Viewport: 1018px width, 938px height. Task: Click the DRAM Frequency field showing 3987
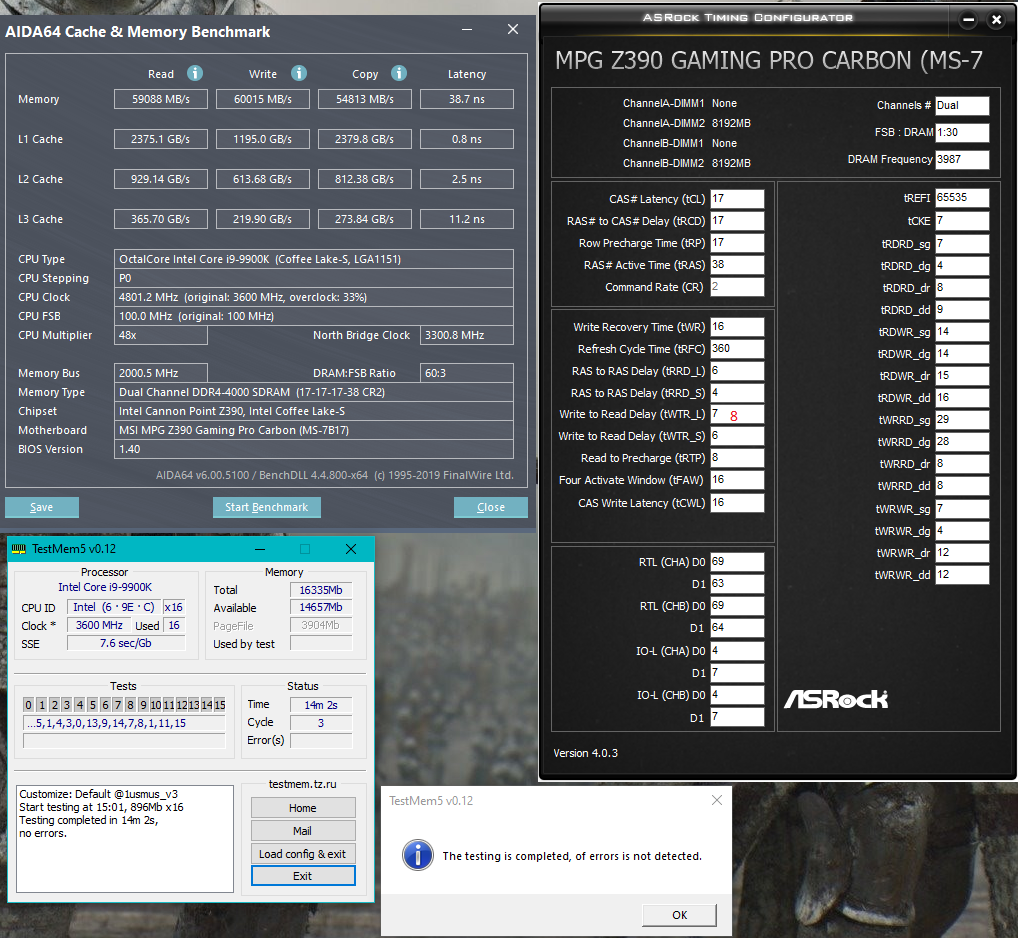(962, 159)
